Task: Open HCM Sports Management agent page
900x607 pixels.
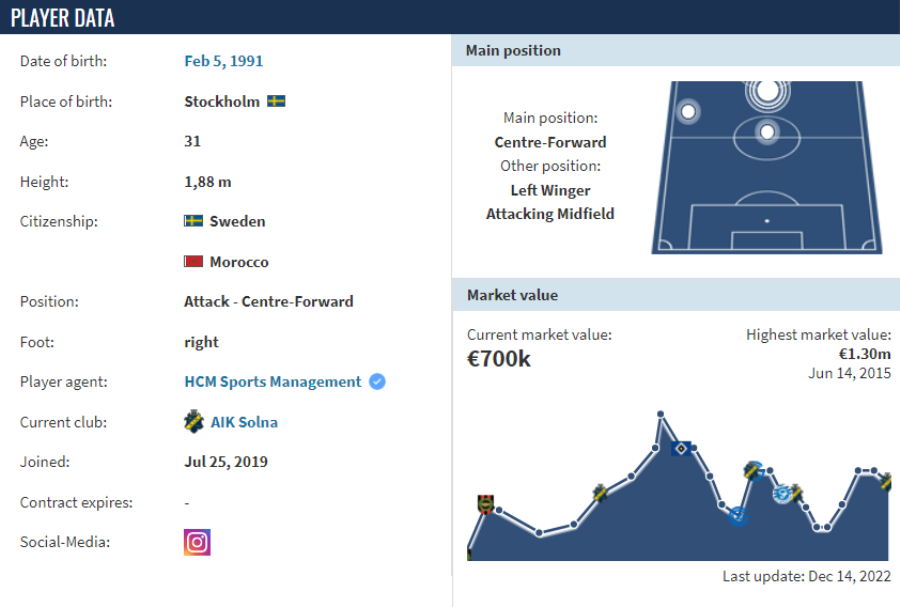Action: point(273,382)
